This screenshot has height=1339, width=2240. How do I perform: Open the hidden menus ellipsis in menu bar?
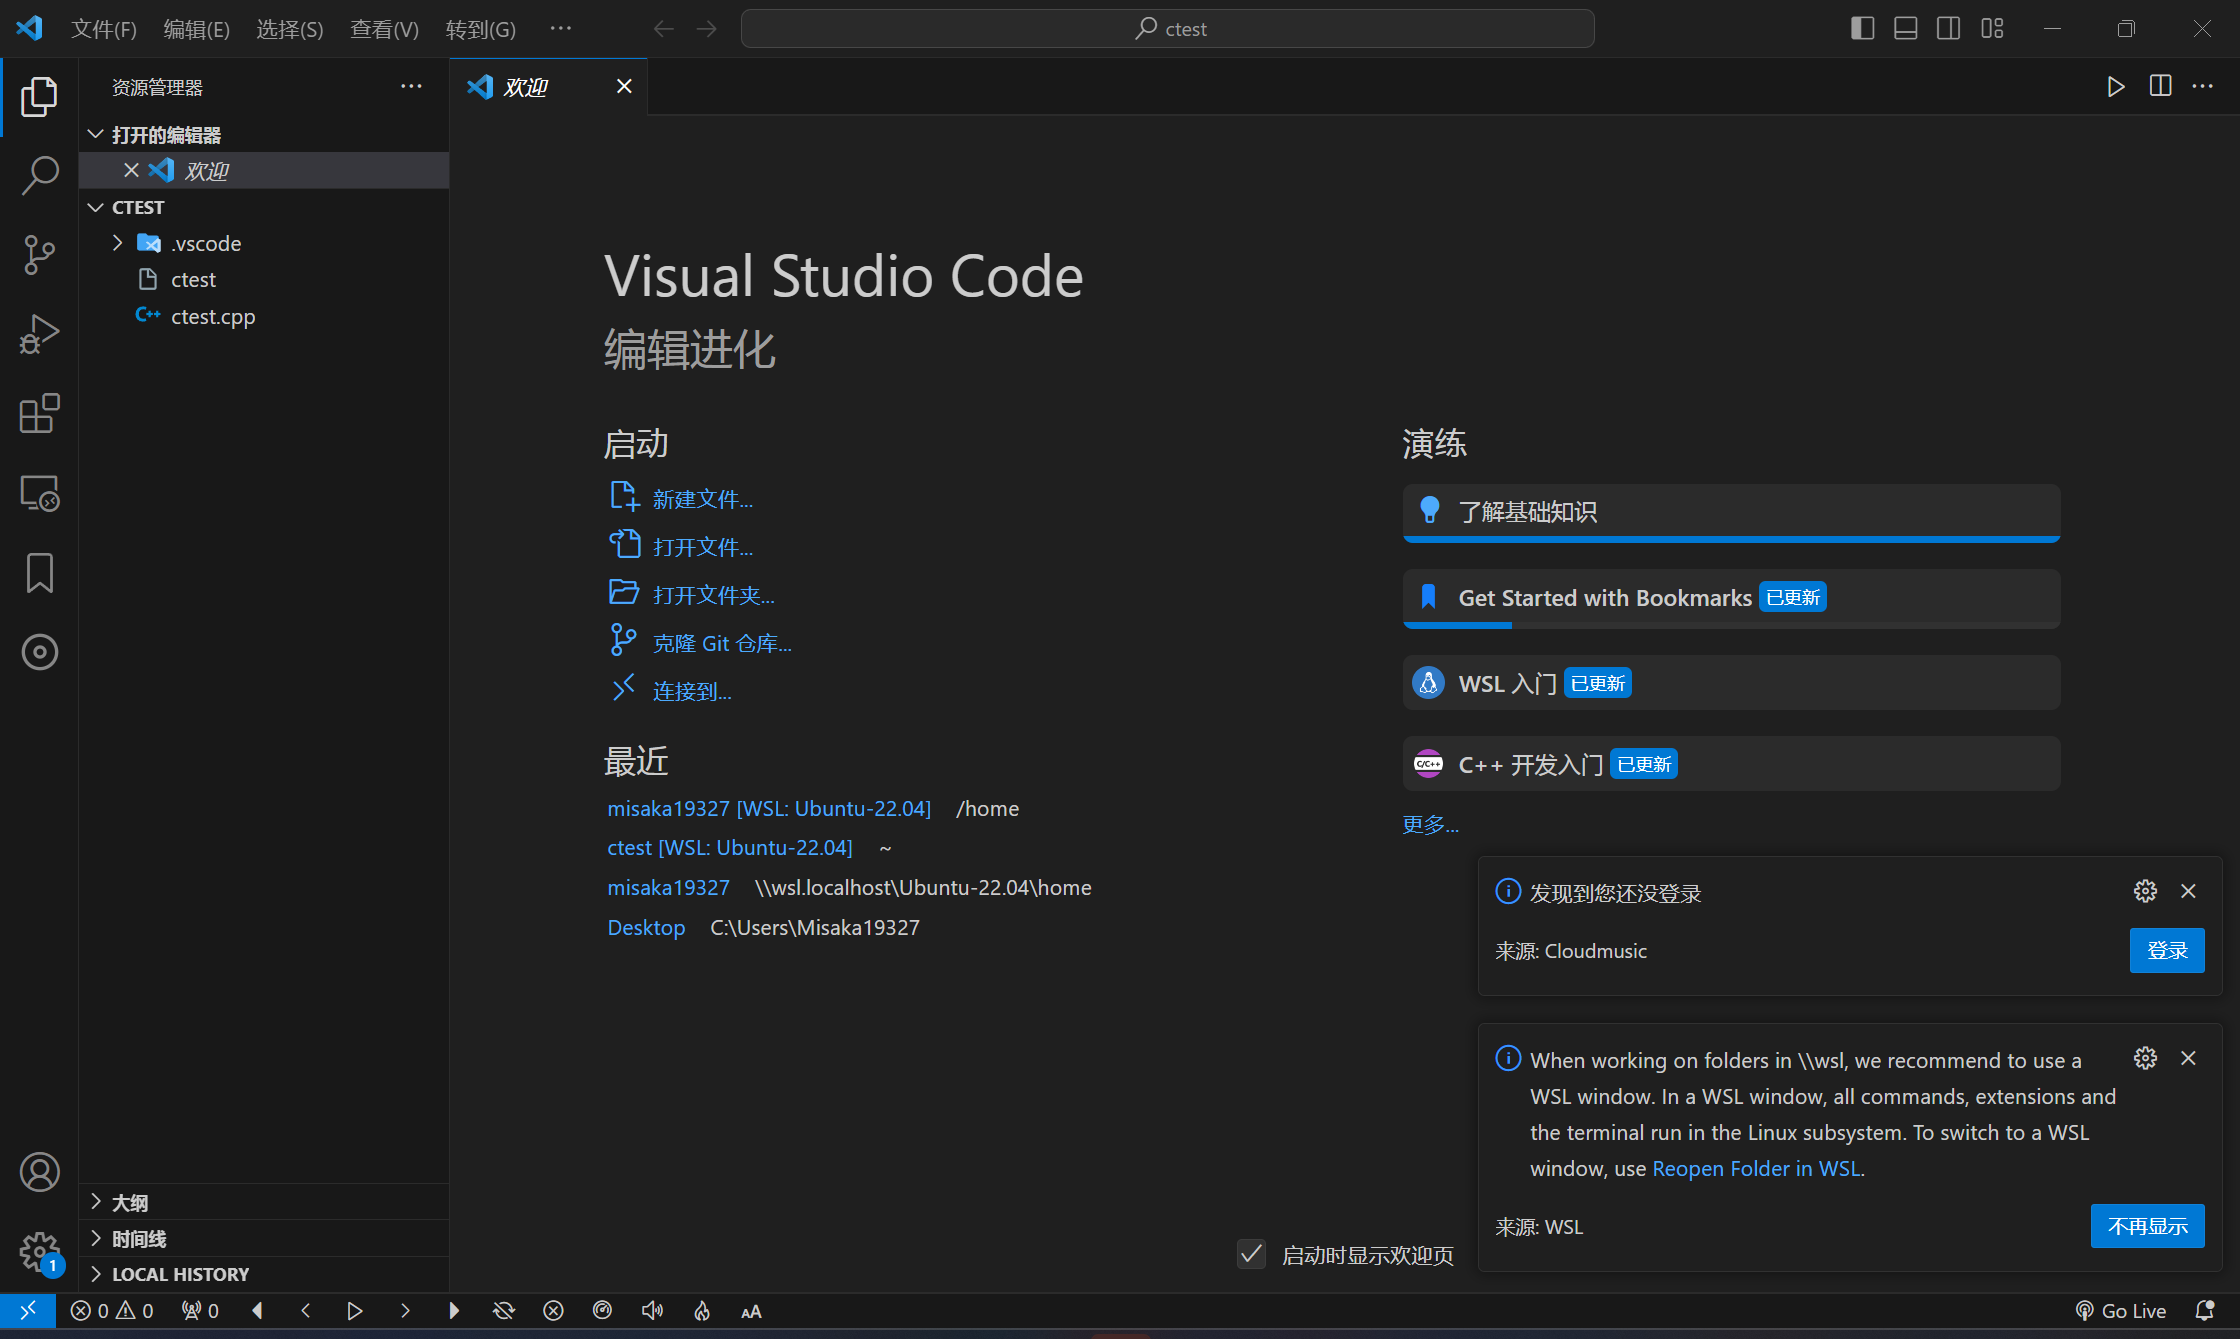561,28
